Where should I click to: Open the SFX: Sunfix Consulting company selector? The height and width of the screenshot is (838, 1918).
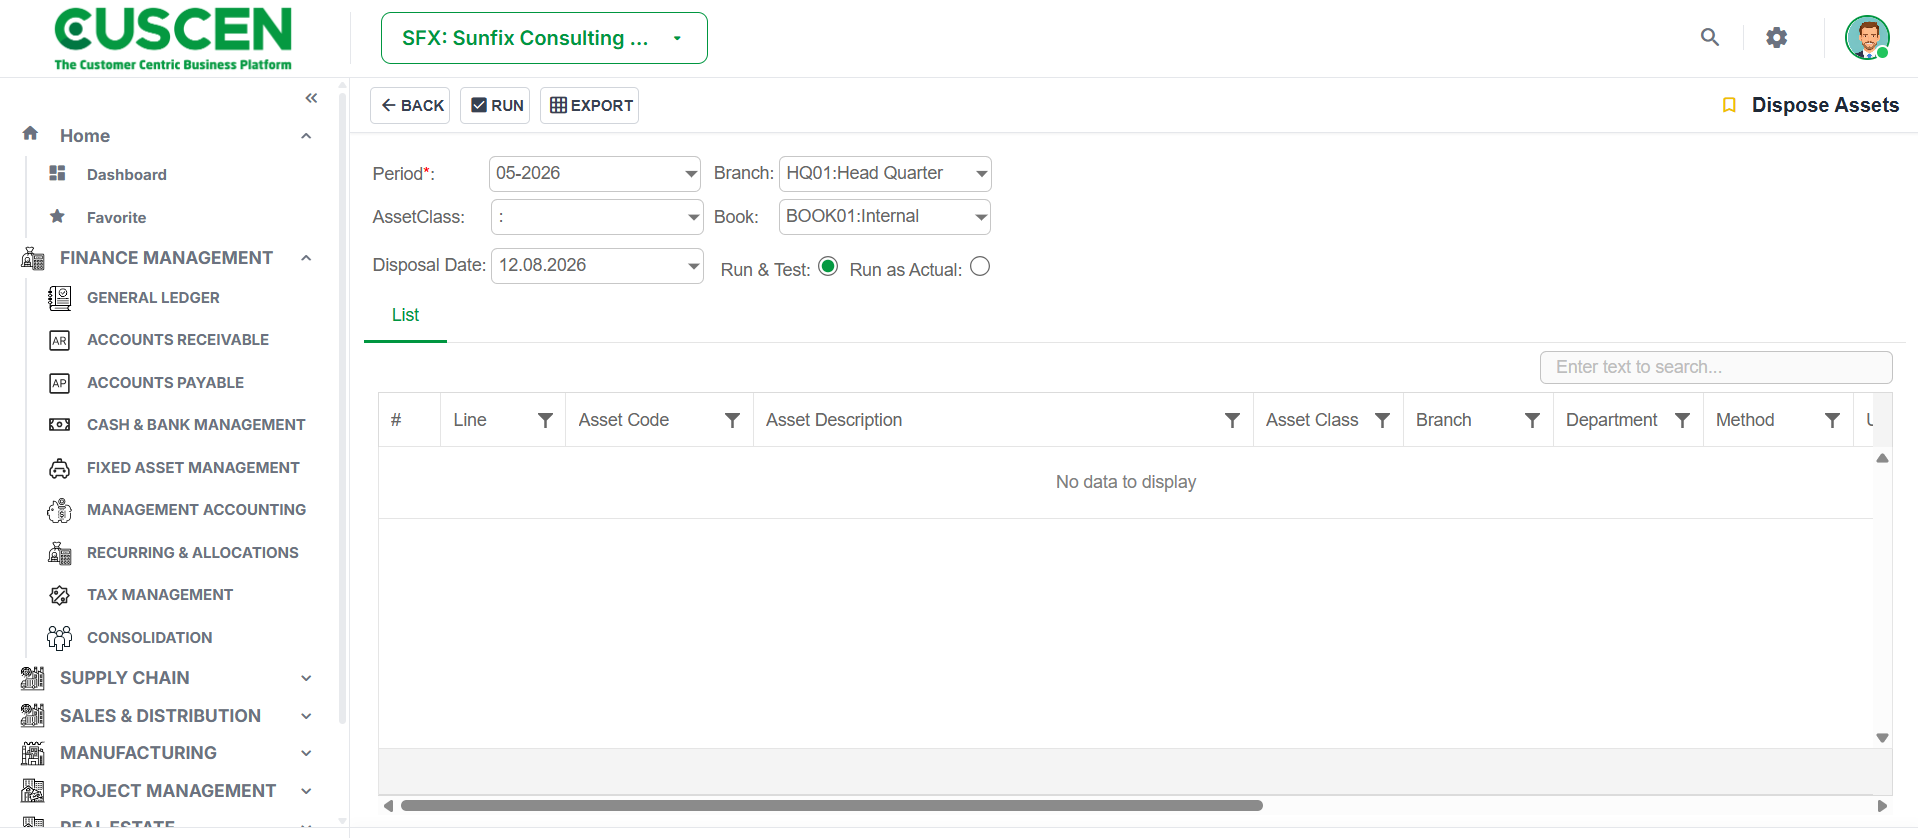544,38
